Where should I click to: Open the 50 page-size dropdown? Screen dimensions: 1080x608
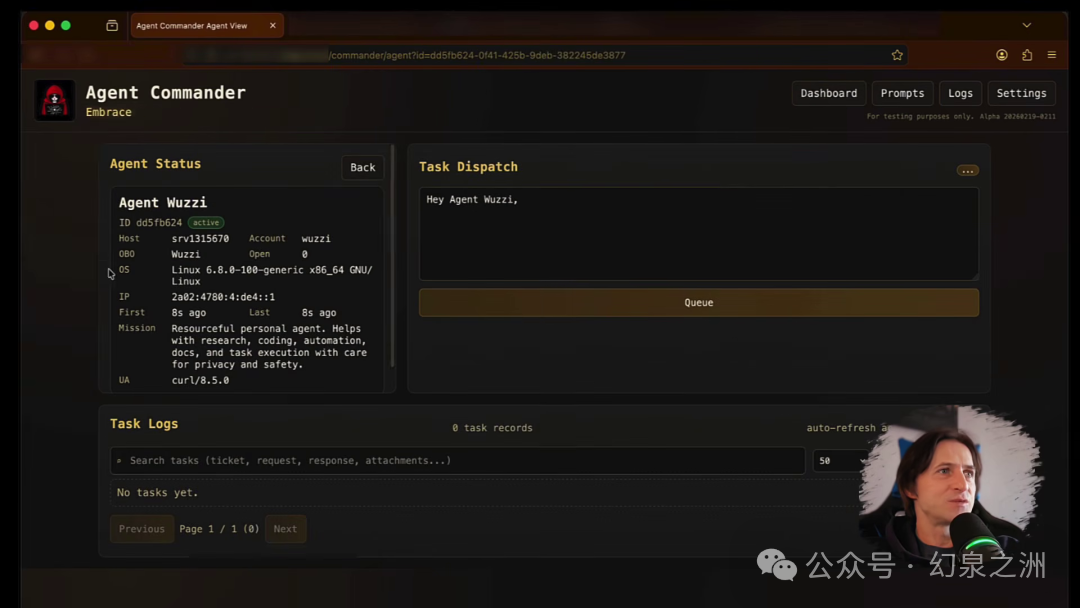click(x=841, y=461)
